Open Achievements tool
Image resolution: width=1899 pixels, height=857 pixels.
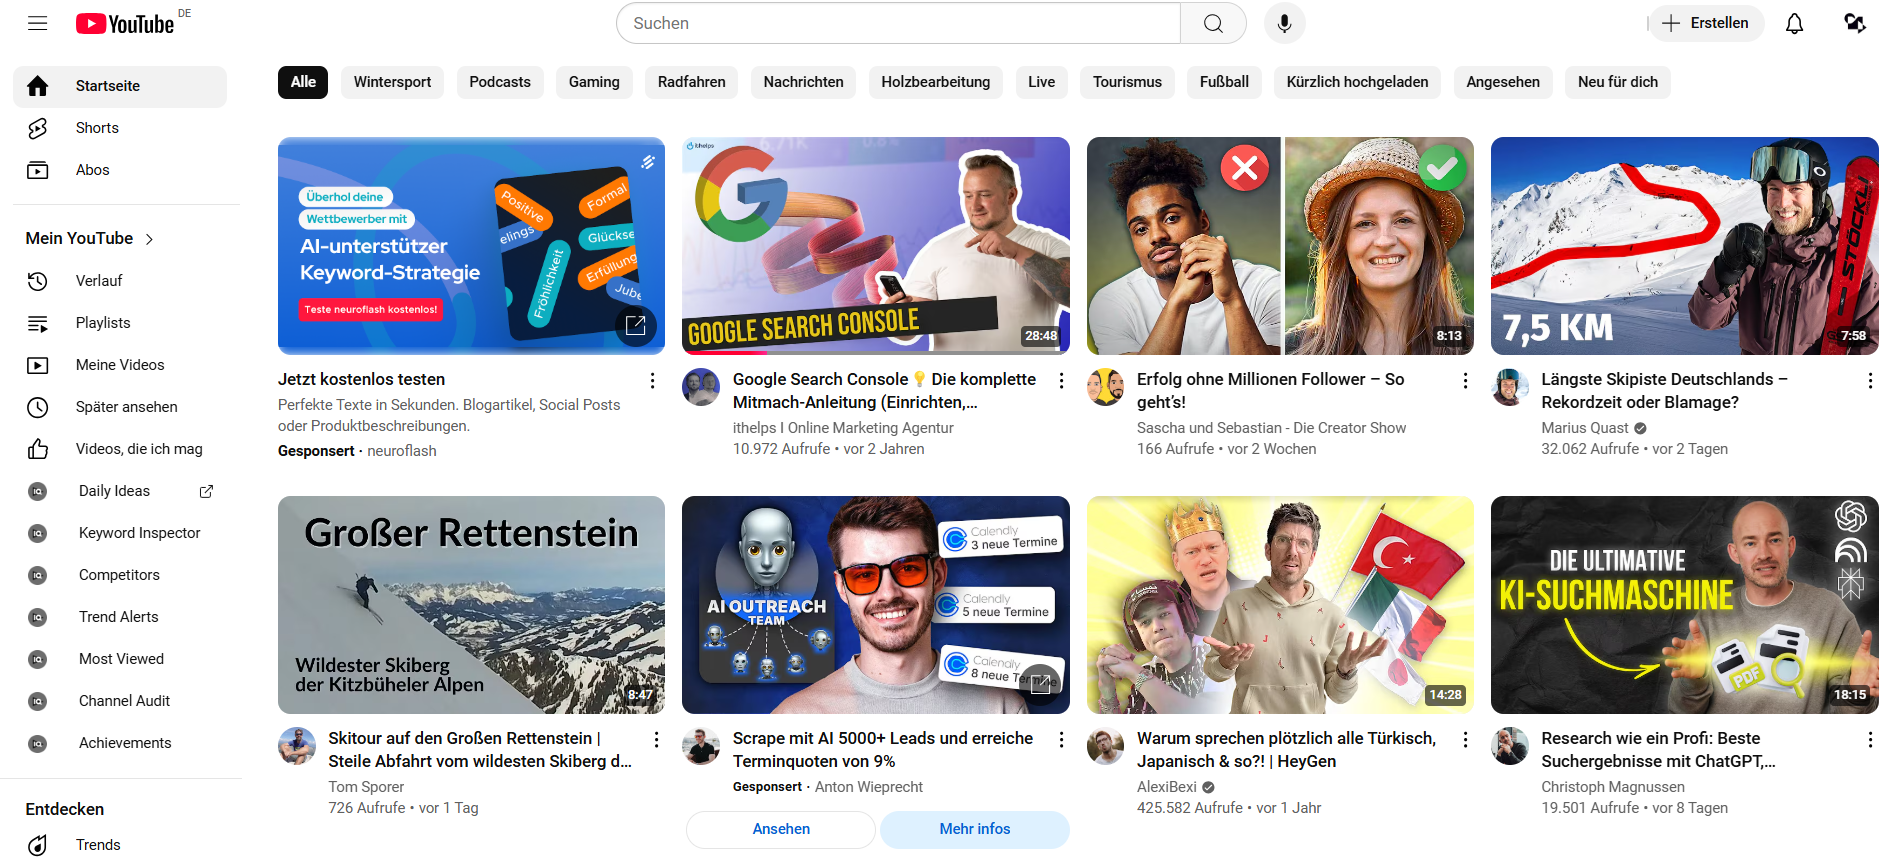pos(120,743)
